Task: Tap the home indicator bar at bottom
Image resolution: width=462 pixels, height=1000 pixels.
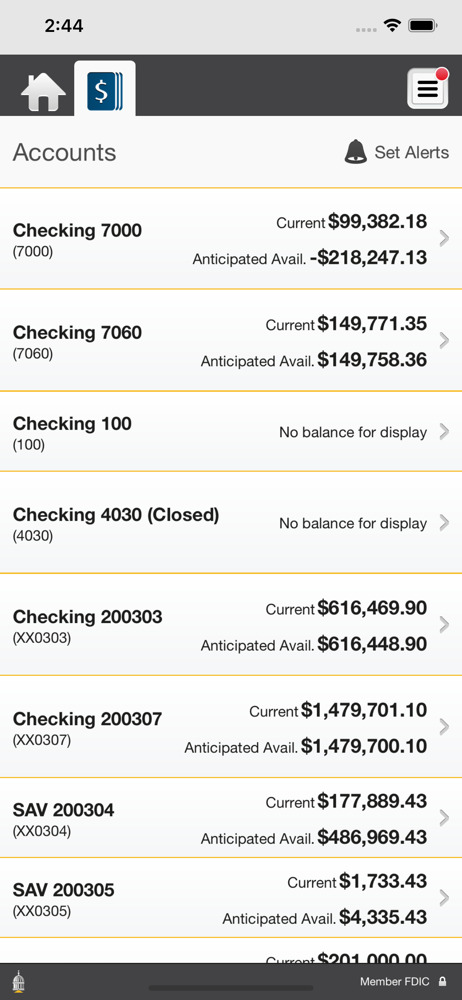Action: [231, 989]
